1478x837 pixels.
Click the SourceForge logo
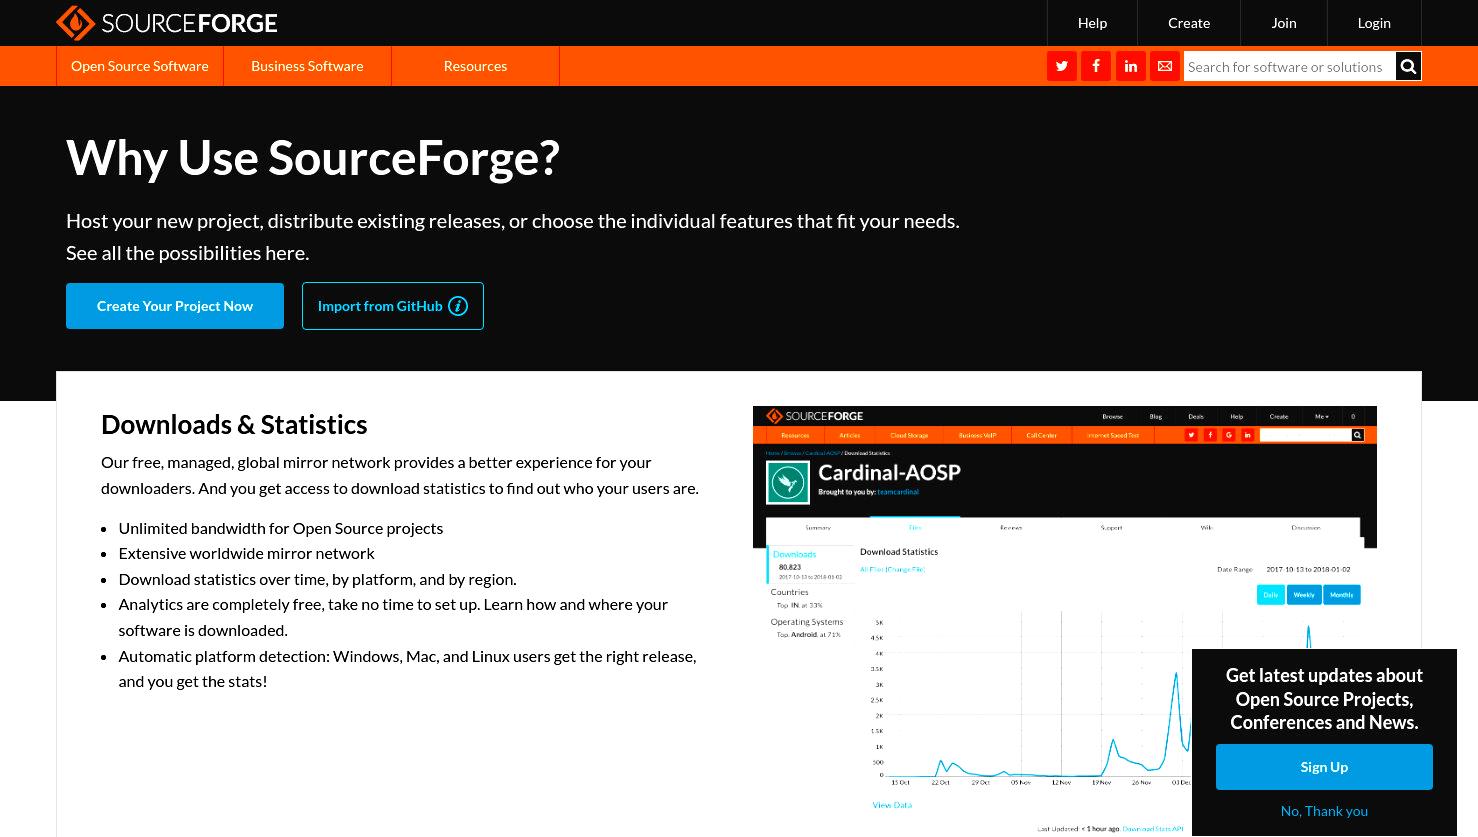167,23
